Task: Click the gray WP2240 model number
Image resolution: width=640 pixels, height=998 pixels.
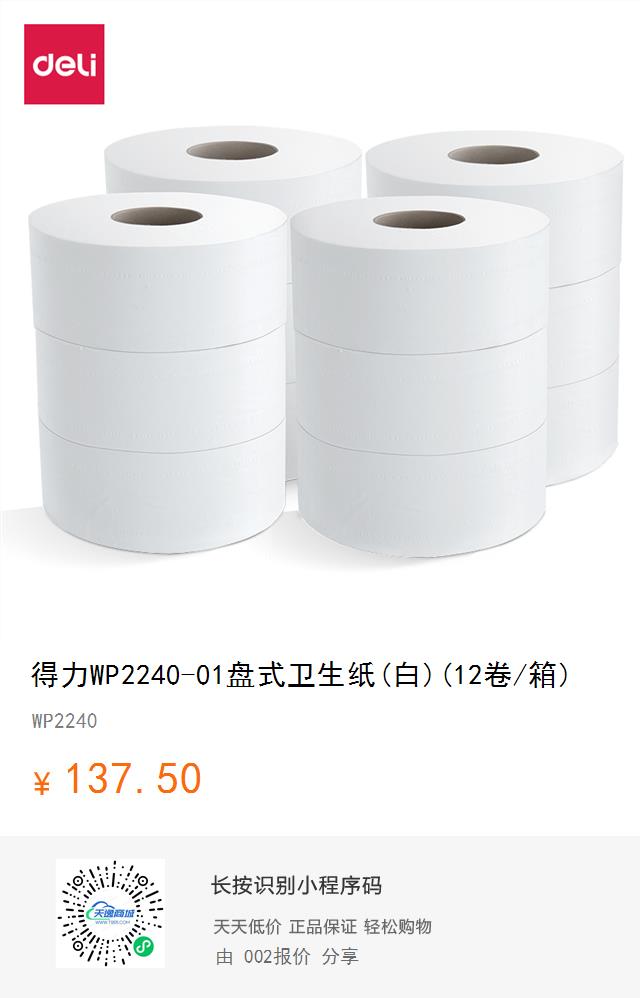Action: pos(64,721)
